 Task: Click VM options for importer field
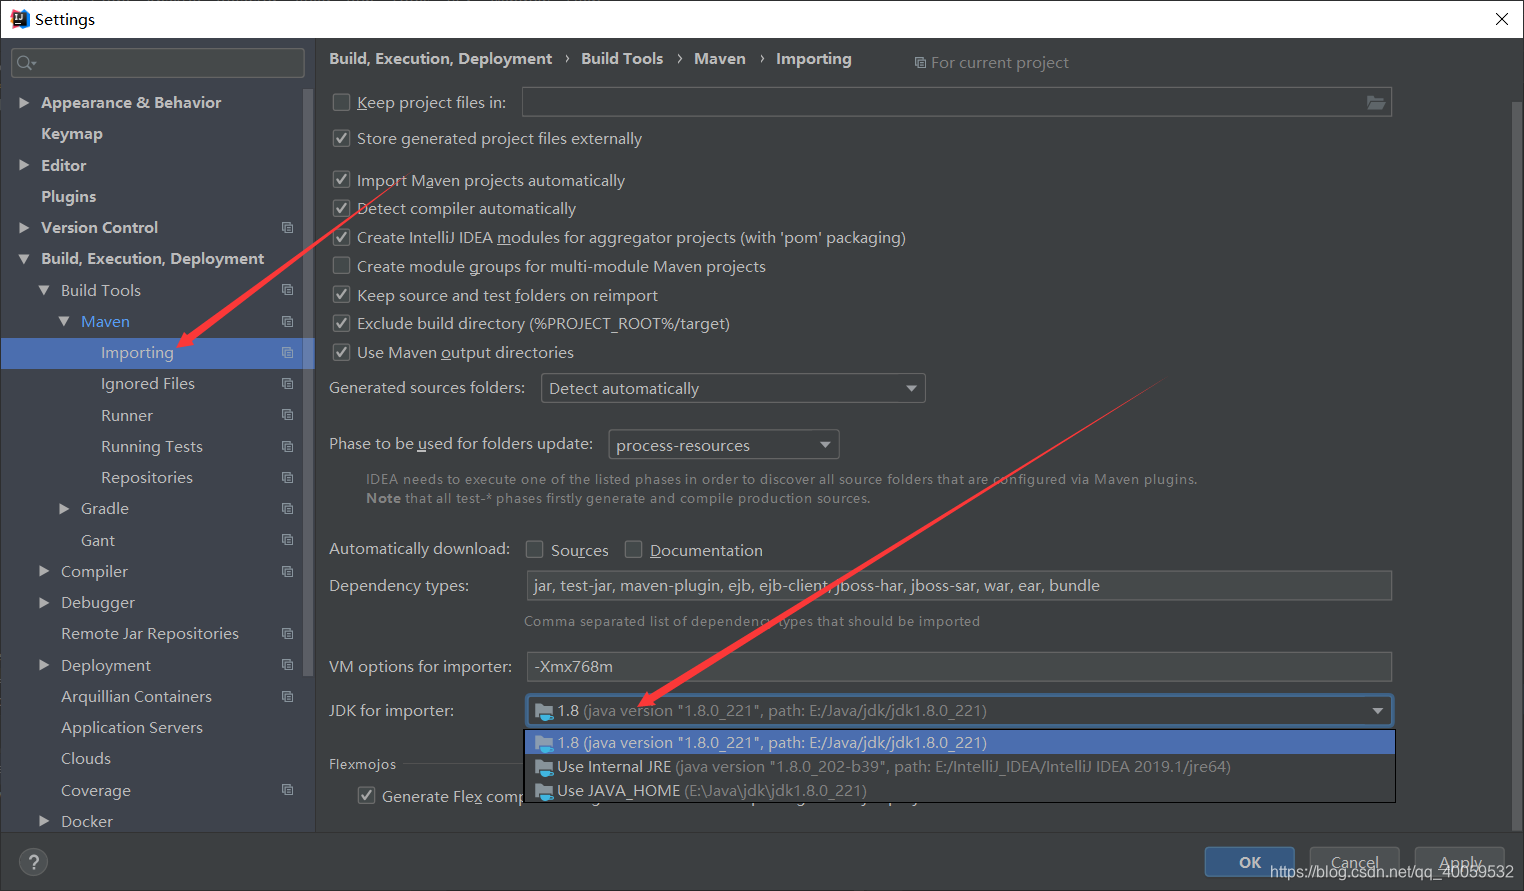pos(959,667)
